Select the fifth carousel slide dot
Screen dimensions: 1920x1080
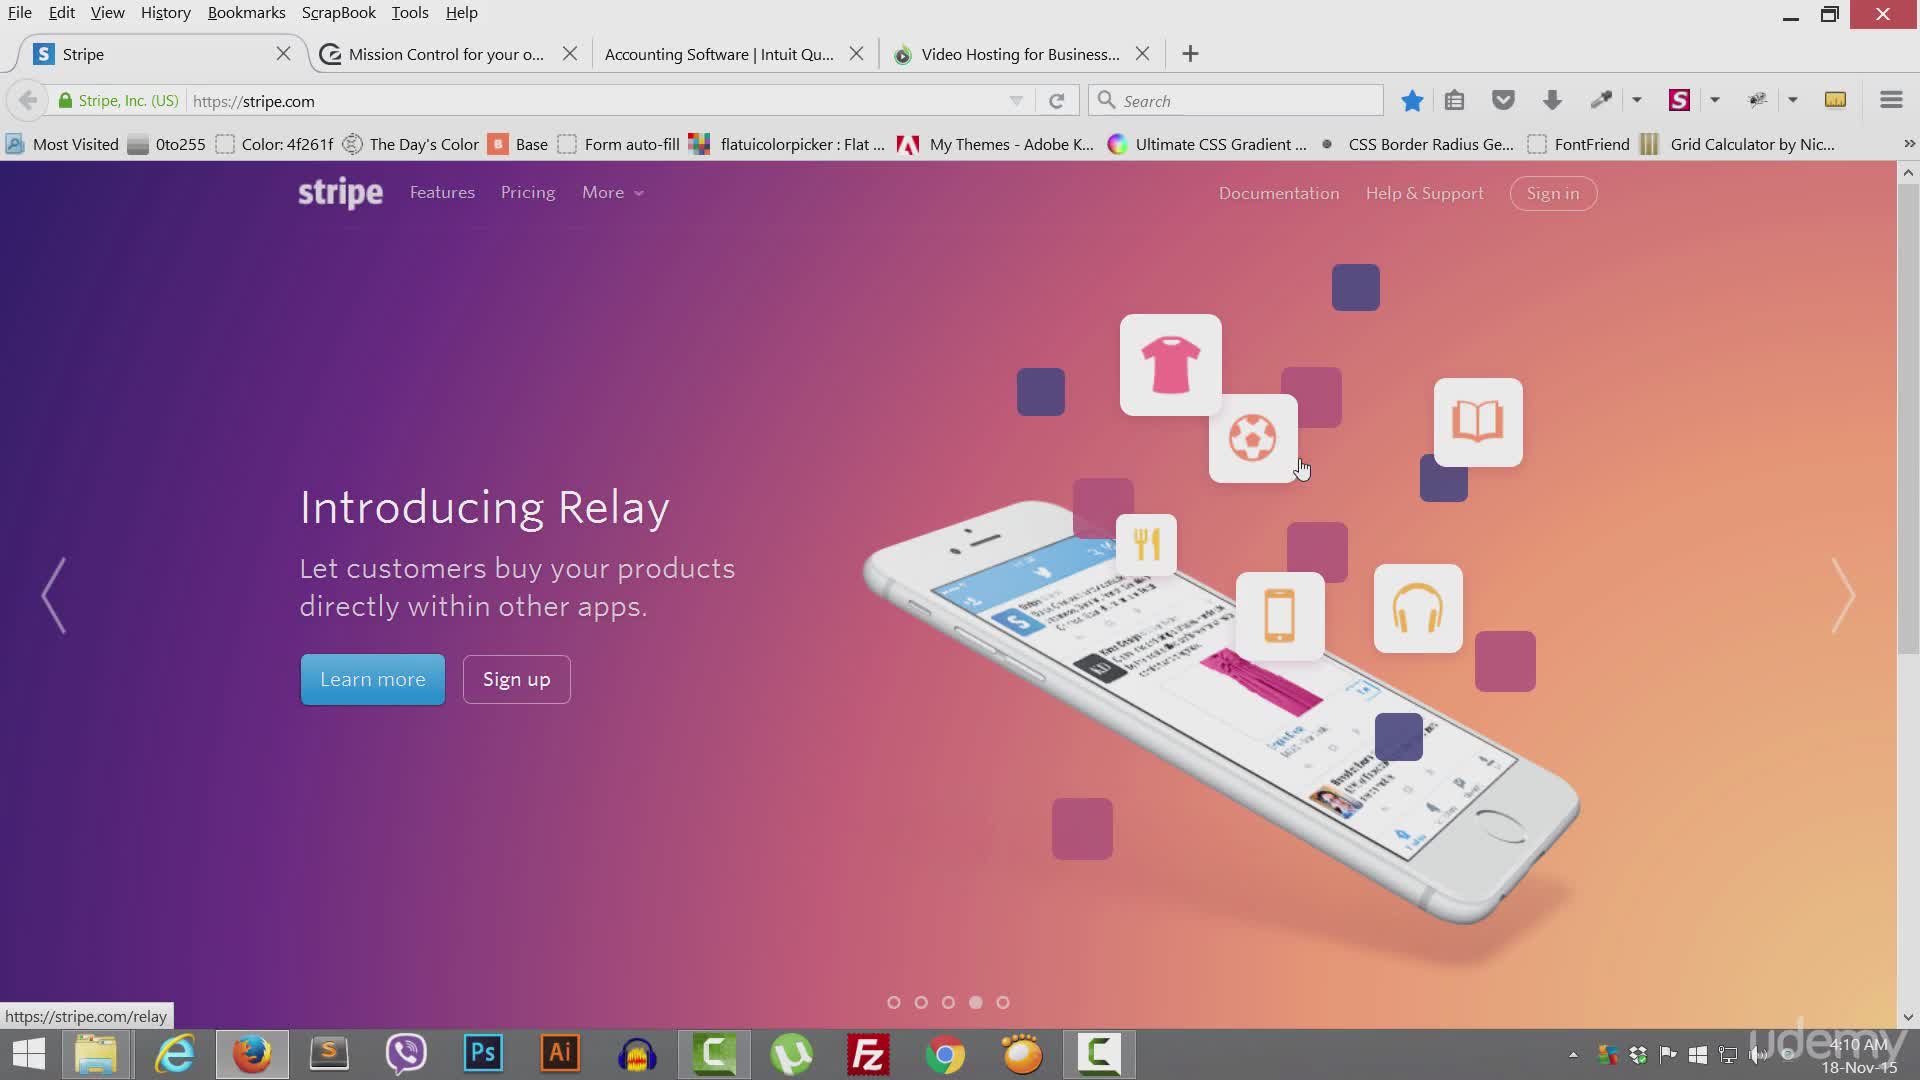click(1003, 1002)
